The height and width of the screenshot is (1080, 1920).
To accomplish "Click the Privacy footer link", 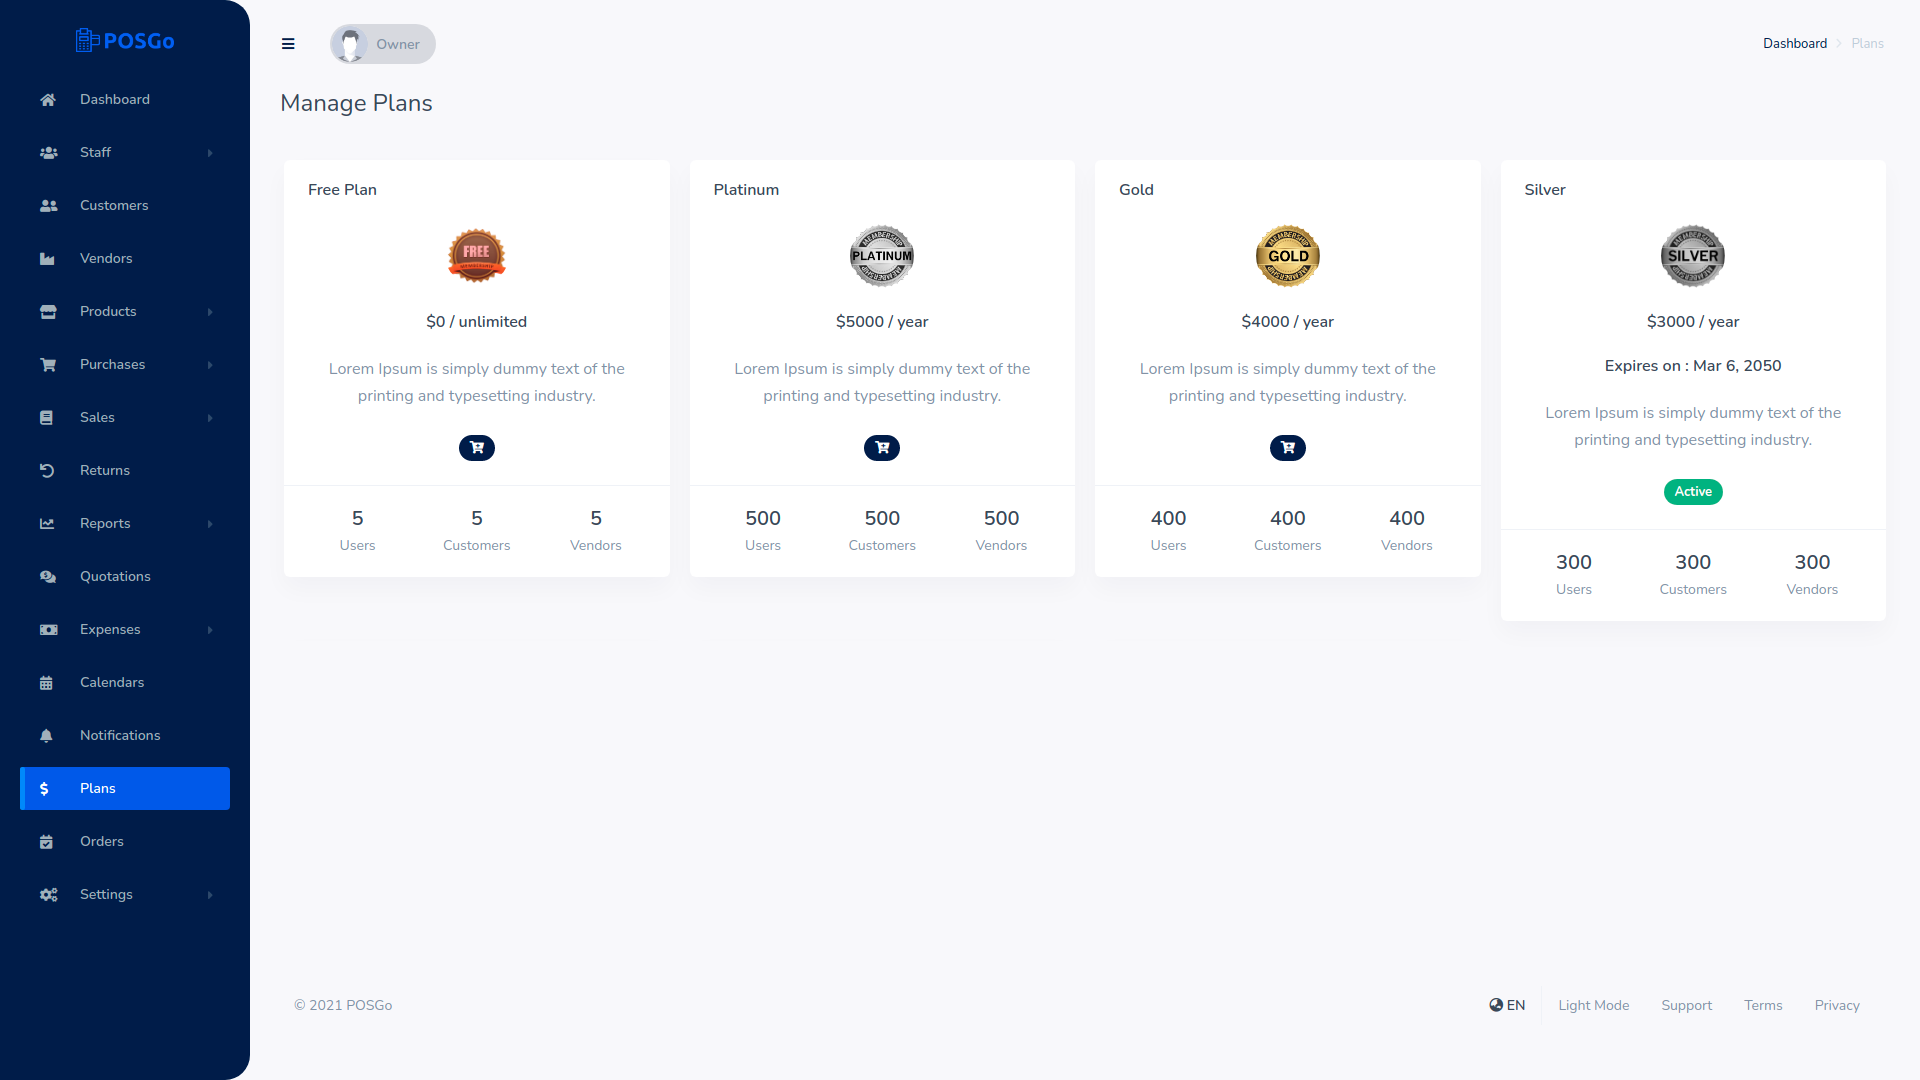I will (x=1838, y=1005).
